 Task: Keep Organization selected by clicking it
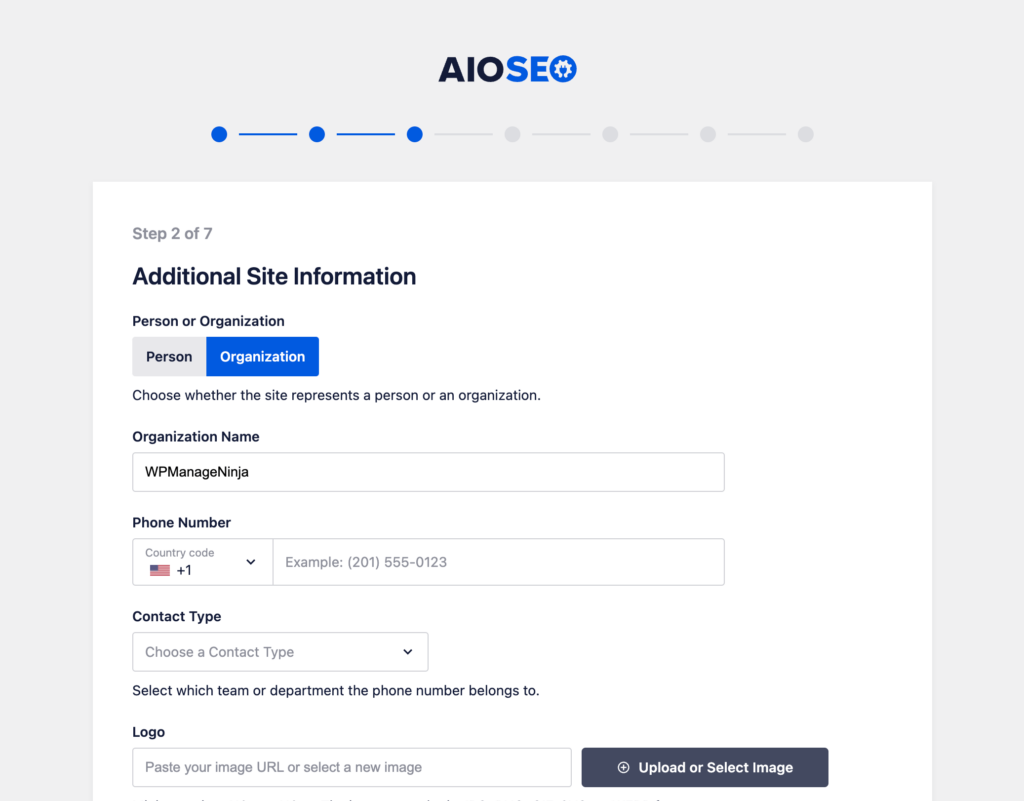tap(262, 356)
